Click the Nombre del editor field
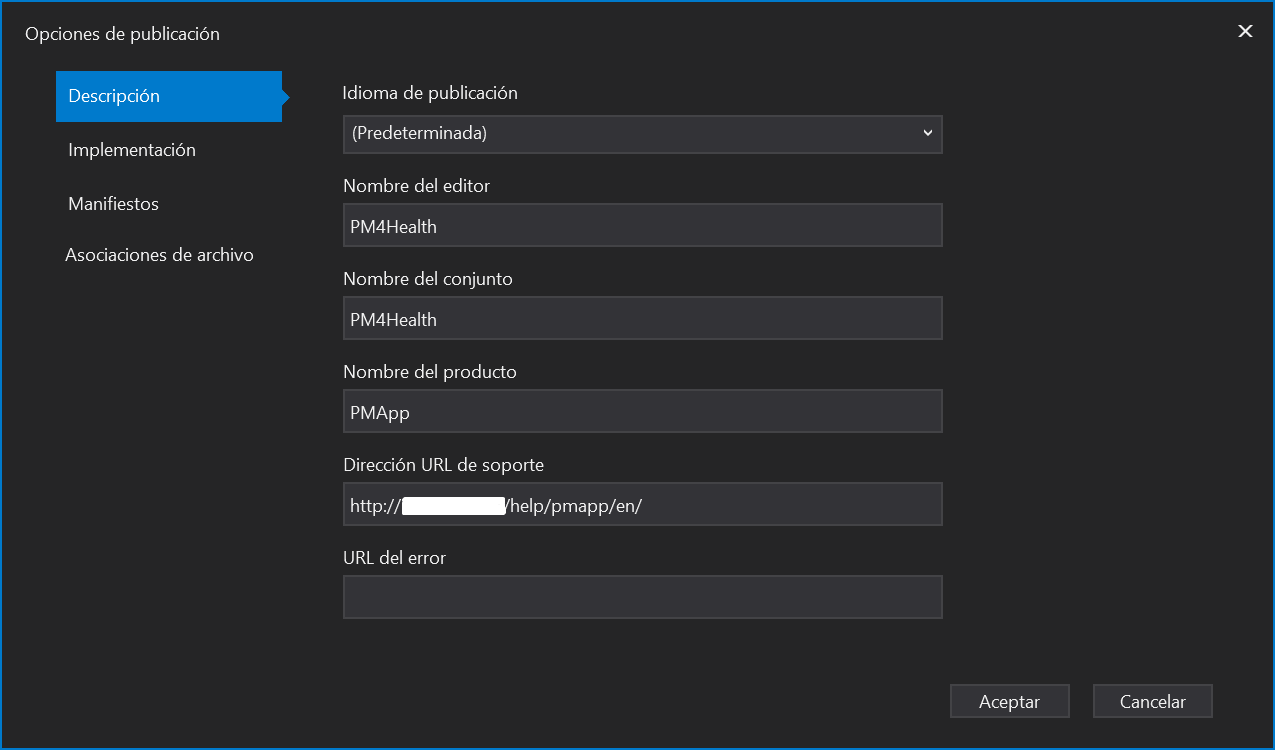The width and height of the screenshot is (1275, 750). tap(643, 226)
